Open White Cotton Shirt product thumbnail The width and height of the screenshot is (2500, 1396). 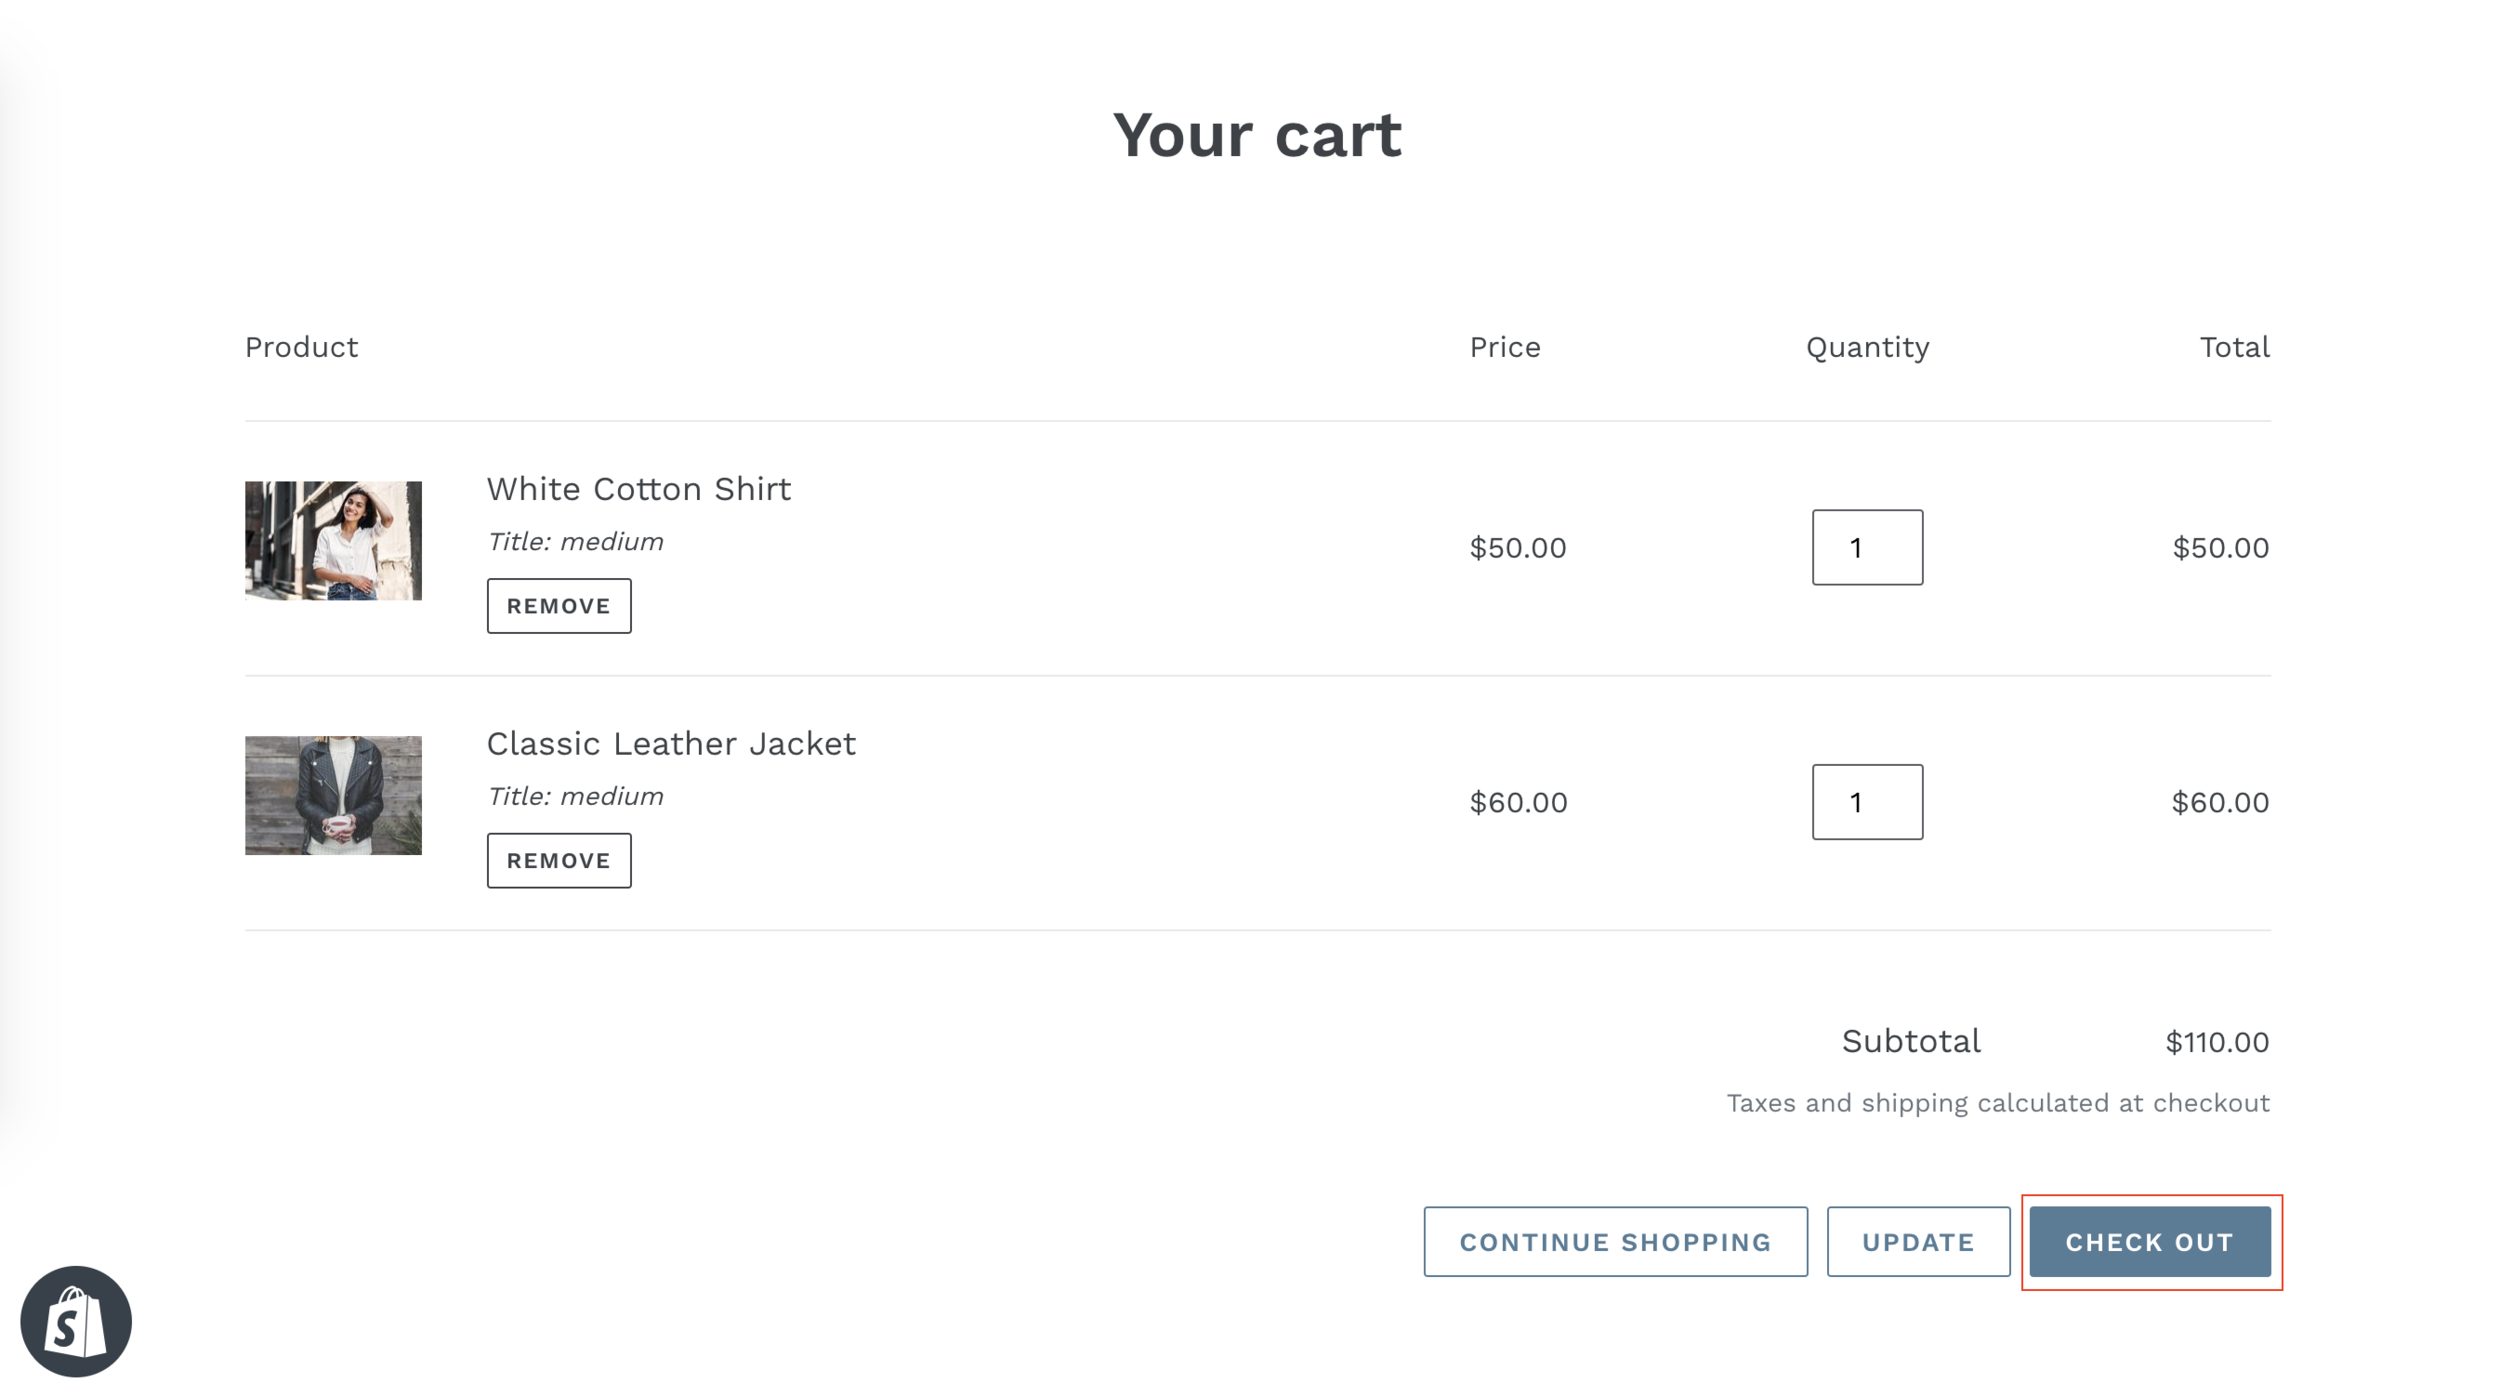pyautogui.click(x=333, y=541)
